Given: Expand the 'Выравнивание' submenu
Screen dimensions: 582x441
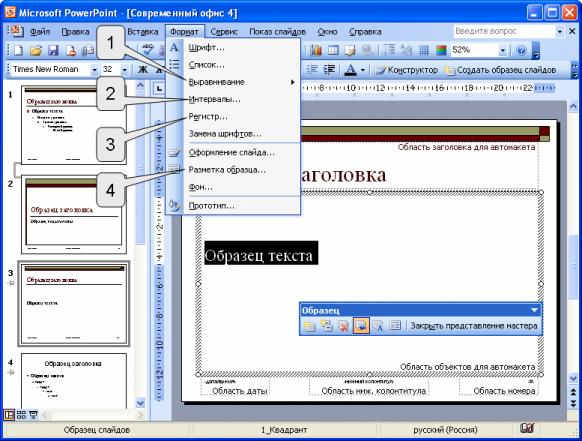Looking at the screenshot, I should pyautogui.click(x=233, y=82).
